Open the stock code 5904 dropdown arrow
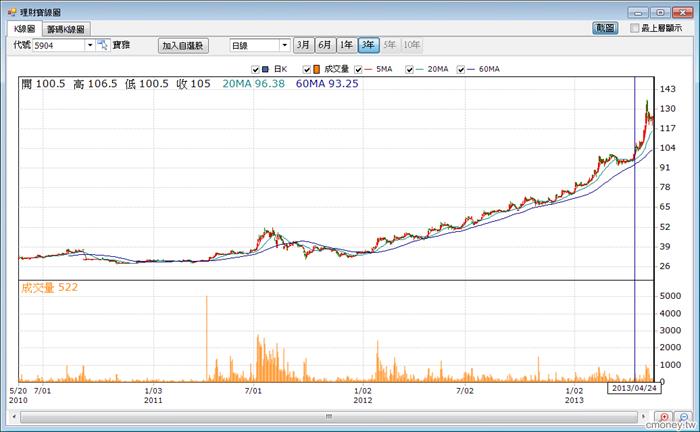This screenshot has height=432, width=700. click(x=90, y=45)
